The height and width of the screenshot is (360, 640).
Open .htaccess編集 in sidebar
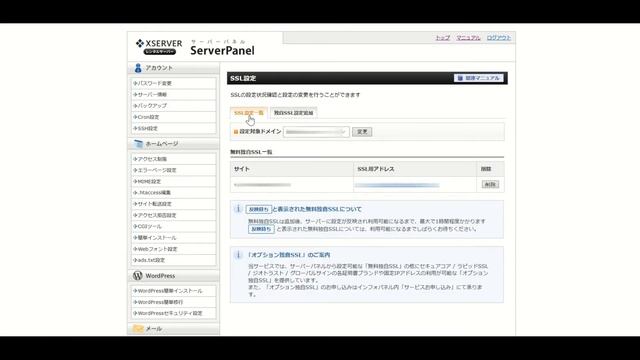click(x=173, y=193)
